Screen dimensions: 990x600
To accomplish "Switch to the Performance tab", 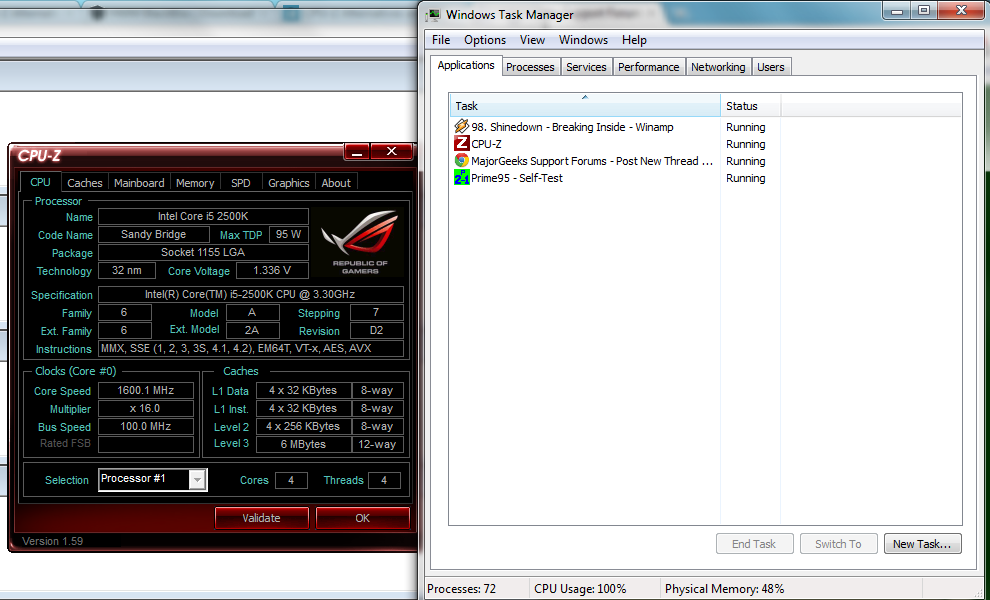I will (x=648, y=67).
